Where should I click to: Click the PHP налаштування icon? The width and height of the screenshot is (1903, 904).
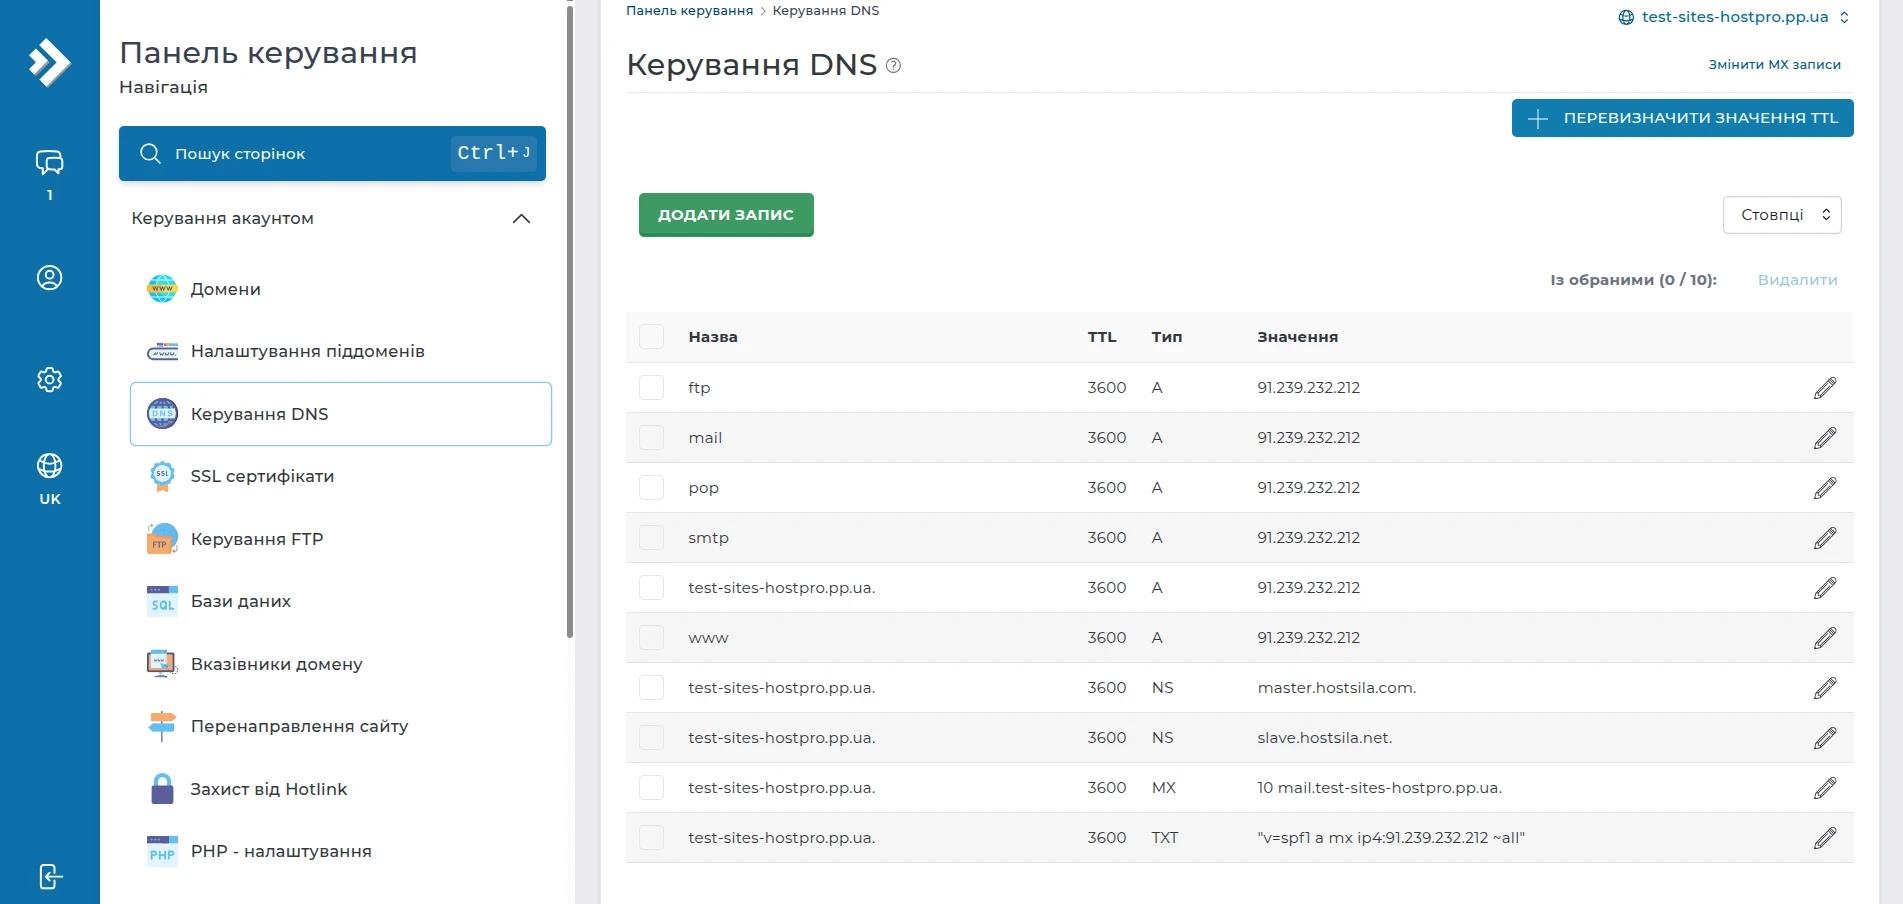162,851
